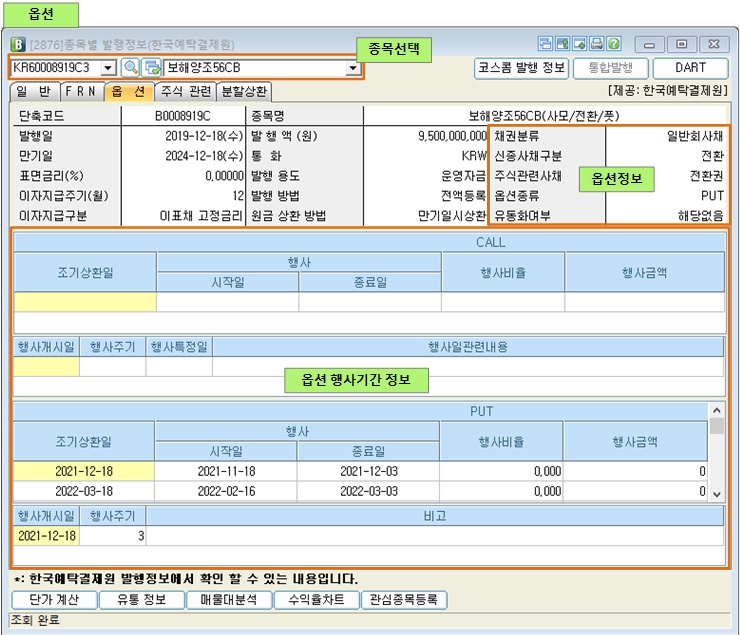Select the PUT row cell 2022-03-18

(x=84, y=491)
